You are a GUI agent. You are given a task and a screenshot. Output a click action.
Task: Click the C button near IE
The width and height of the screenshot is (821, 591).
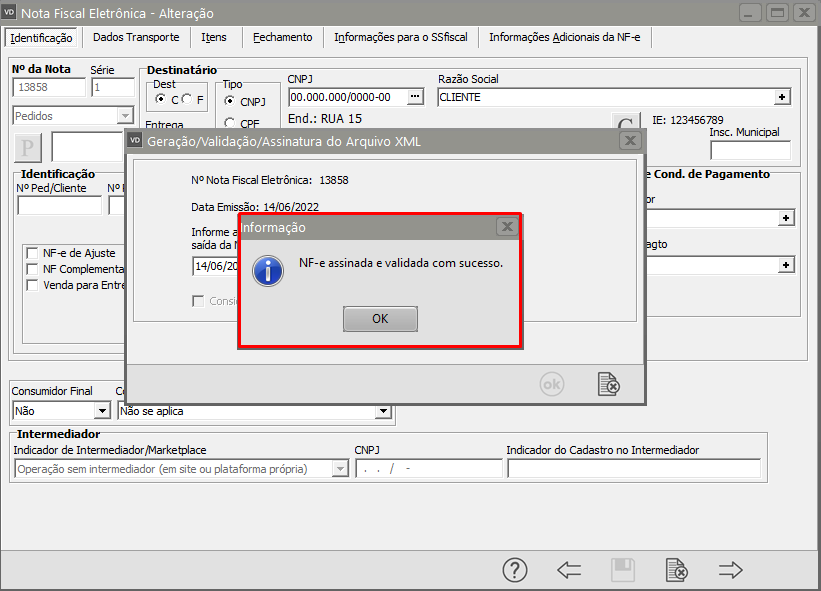626,121
